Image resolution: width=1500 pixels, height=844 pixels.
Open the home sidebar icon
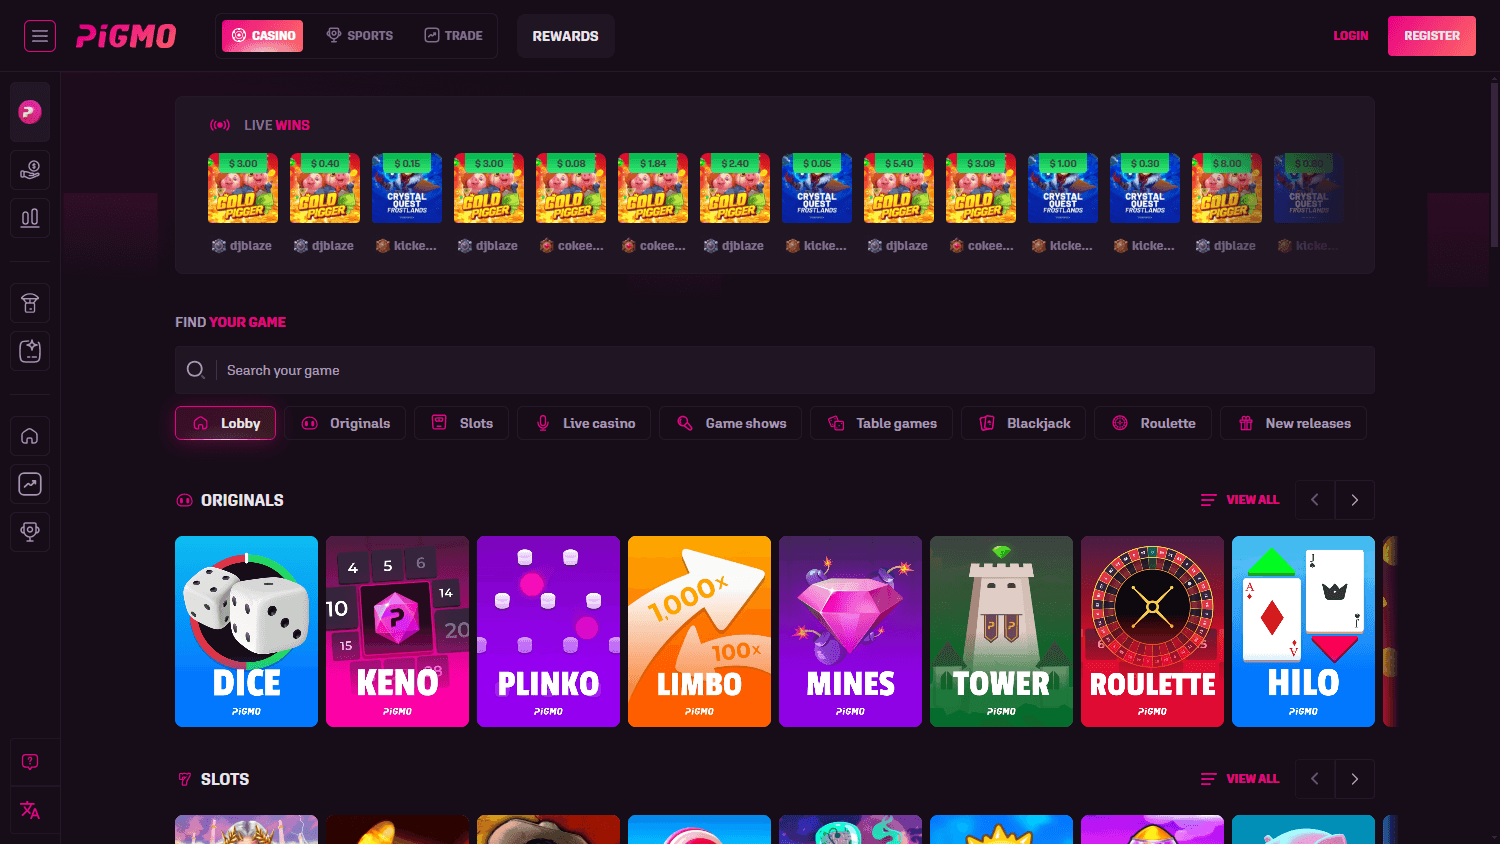pyautogui.click(x=30, y=436)
